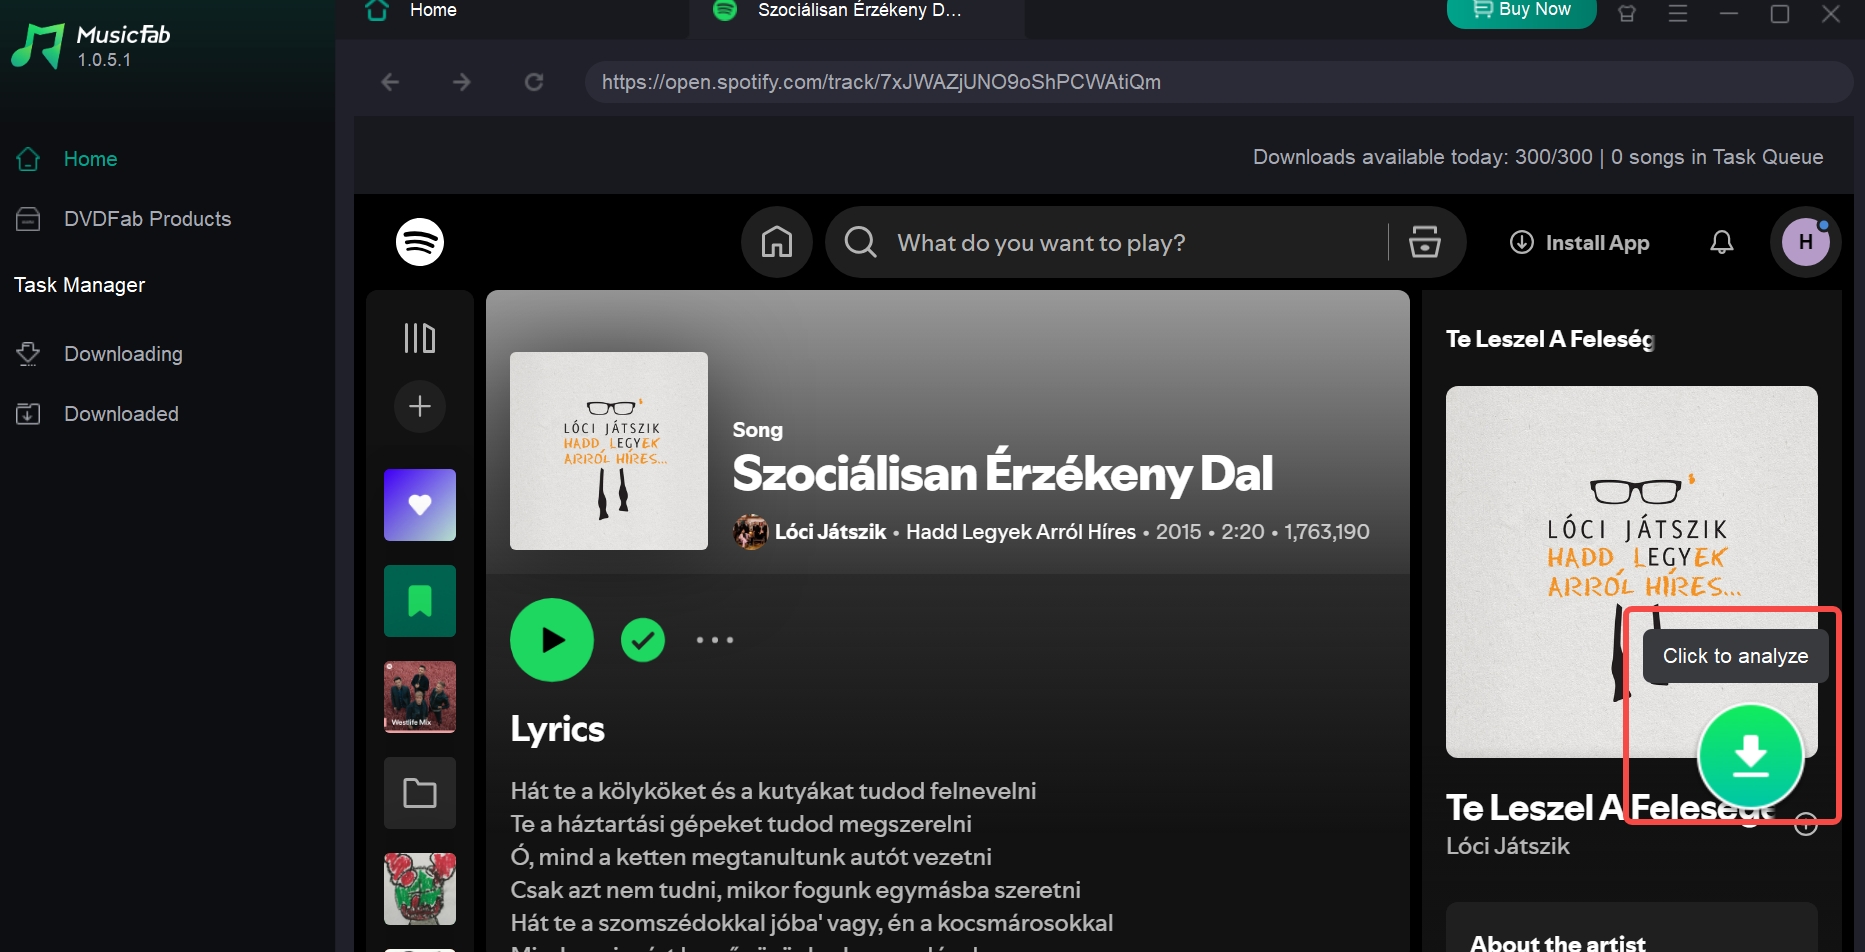Create a new playlist with the plus button
The width and height of the screenshot is (1865, 952).
coord(419,406)
